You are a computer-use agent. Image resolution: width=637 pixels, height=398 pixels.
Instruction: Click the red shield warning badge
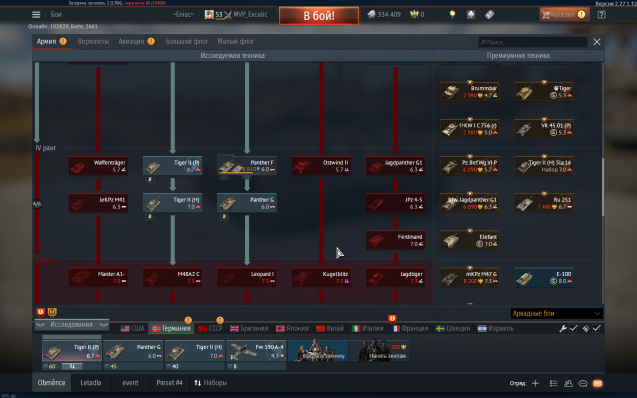[40, 312]
